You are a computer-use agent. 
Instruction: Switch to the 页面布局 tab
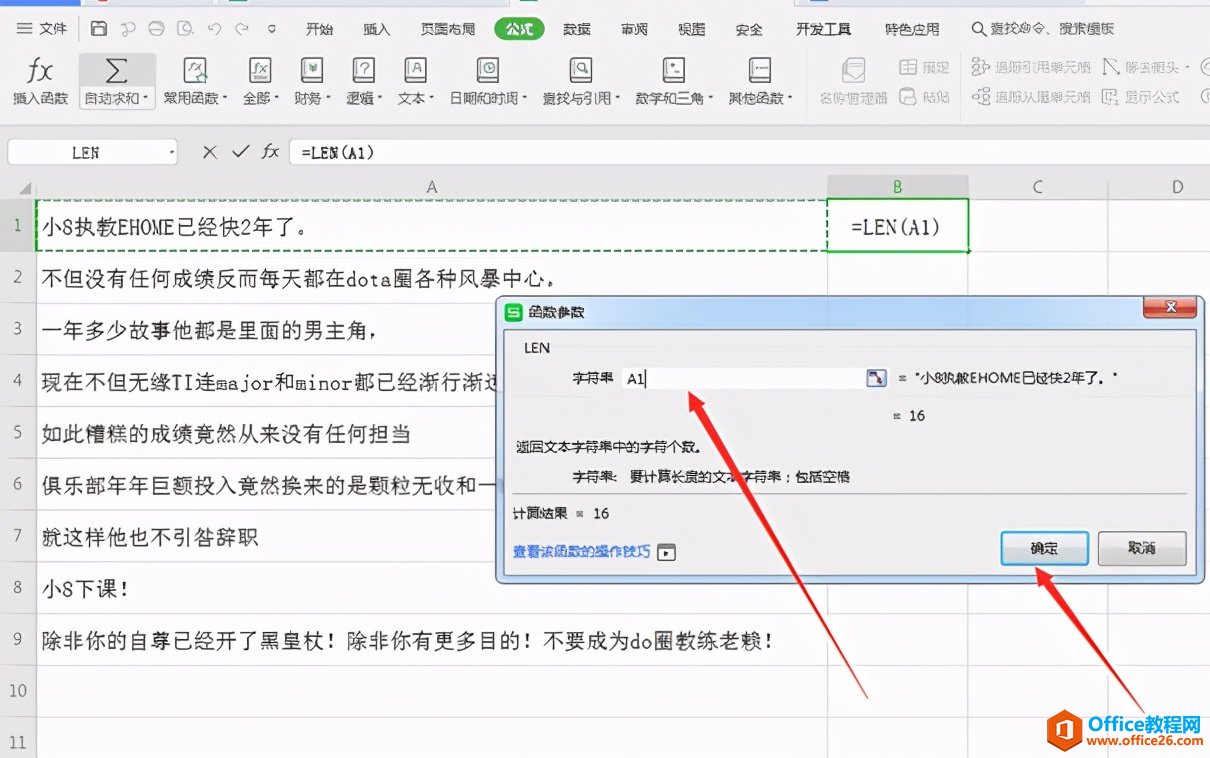(448, 29)
